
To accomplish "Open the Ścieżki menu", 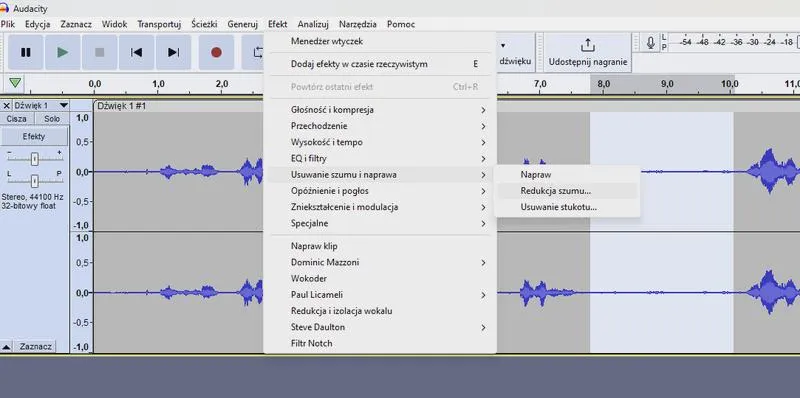I will point(204,24).
